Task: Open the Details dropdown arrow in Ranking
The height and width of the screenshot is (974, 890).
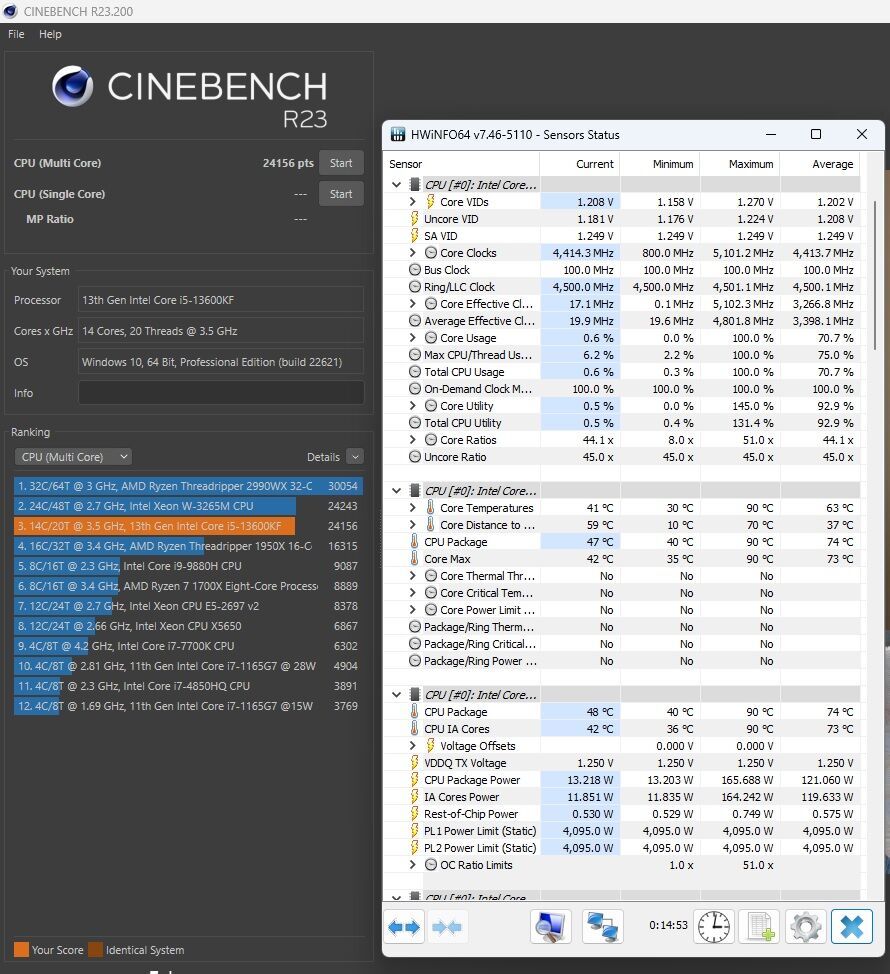Action: tap(355, 457)
